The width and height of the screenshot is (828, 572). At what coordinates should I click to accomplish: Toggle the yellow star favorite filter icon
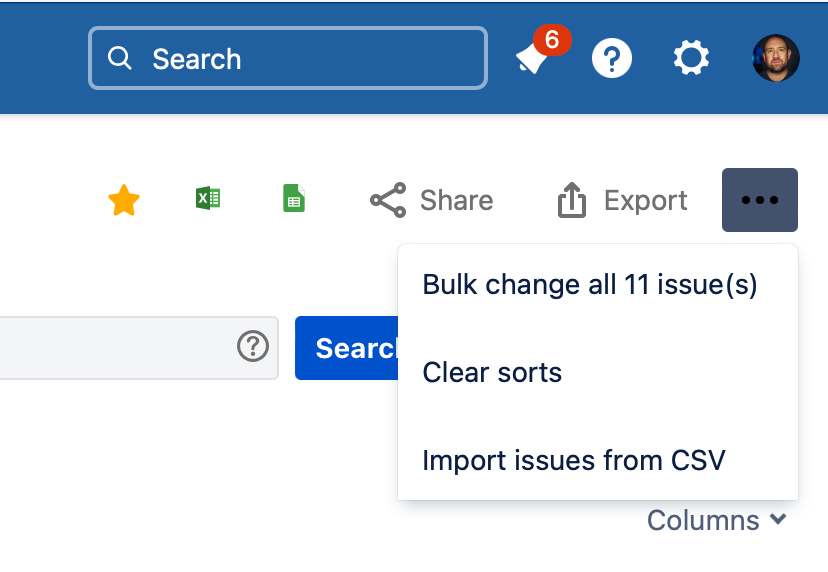tap(124, 200)
